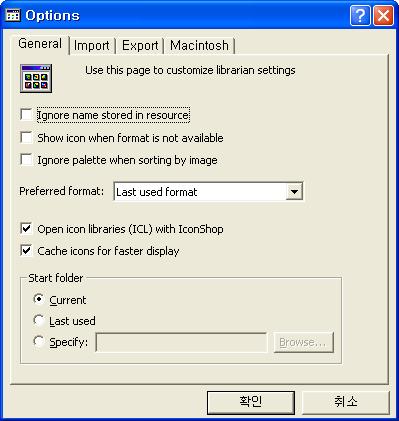Click the 취소 cancel button
The width and height of the screenshot is (399, 421).
coord(345,402)
